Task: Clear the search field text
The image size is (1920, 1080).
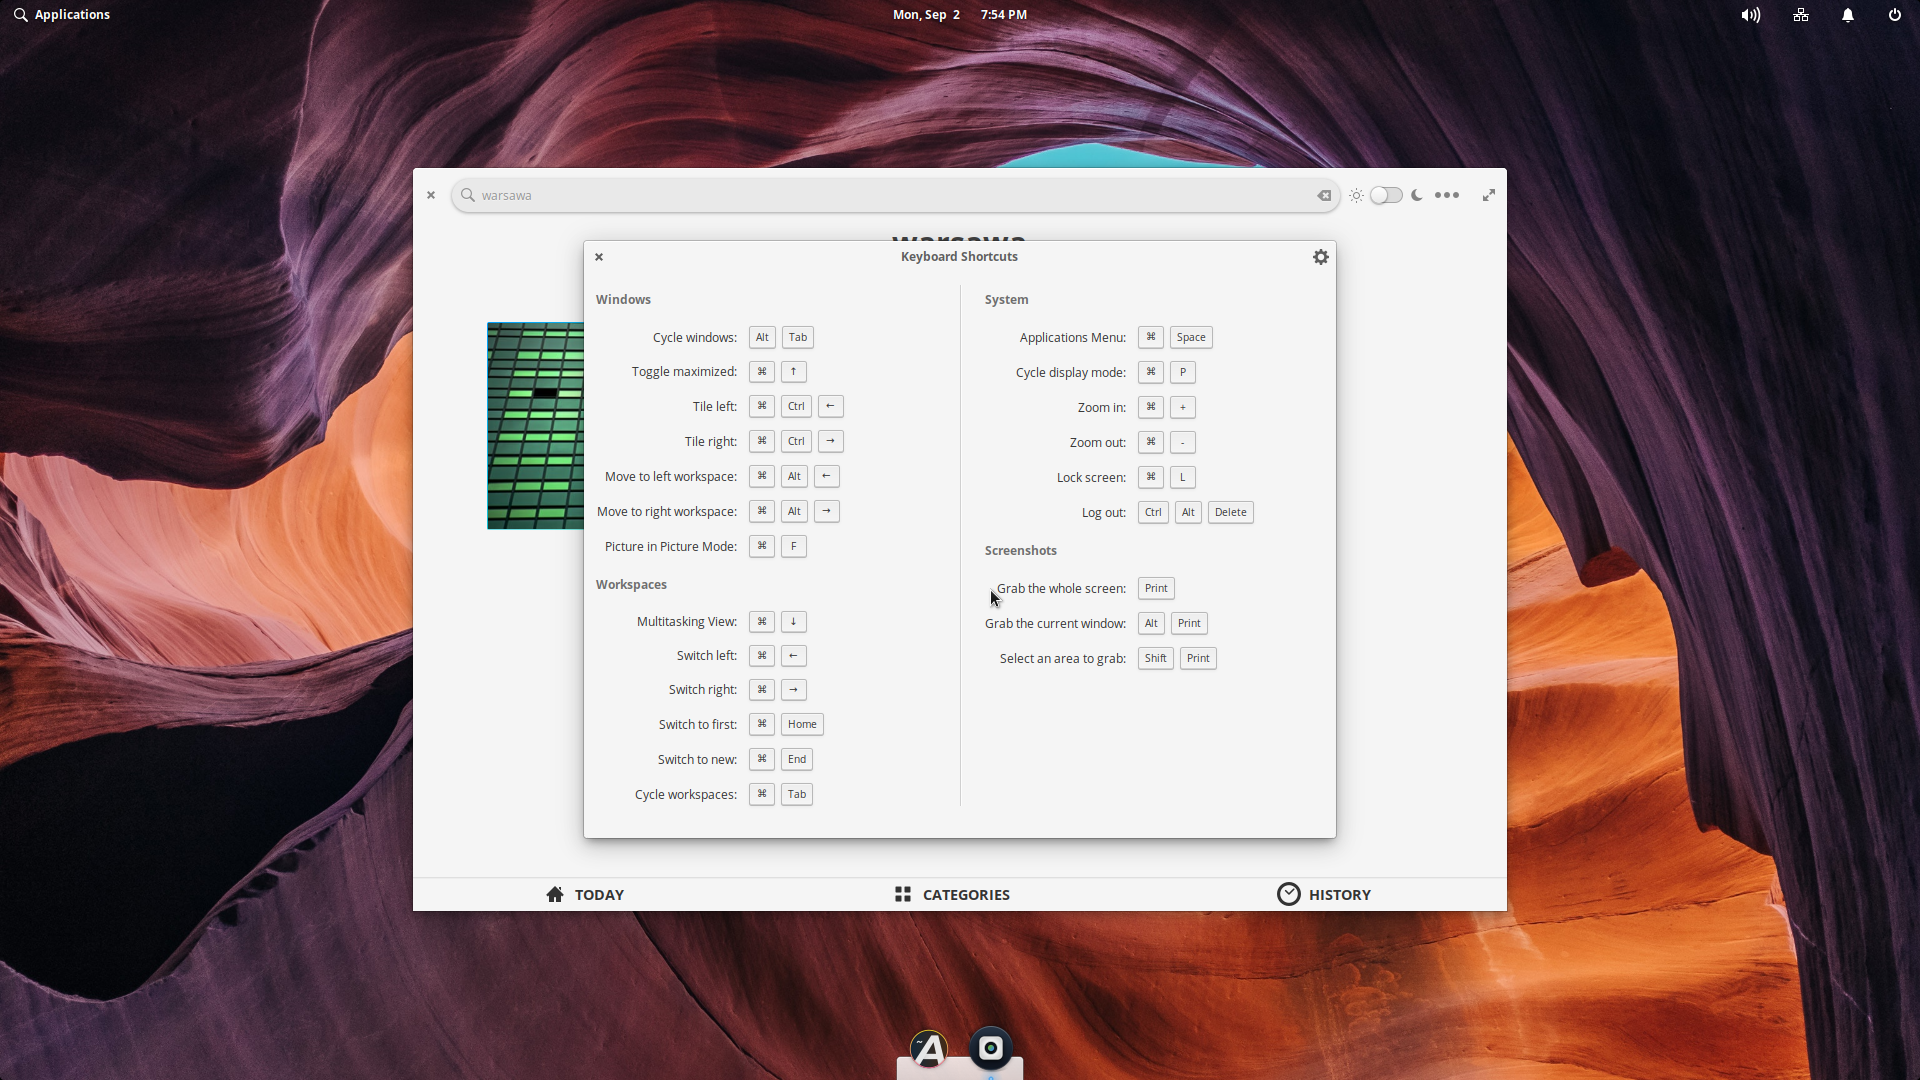Action: (1324, 196)
